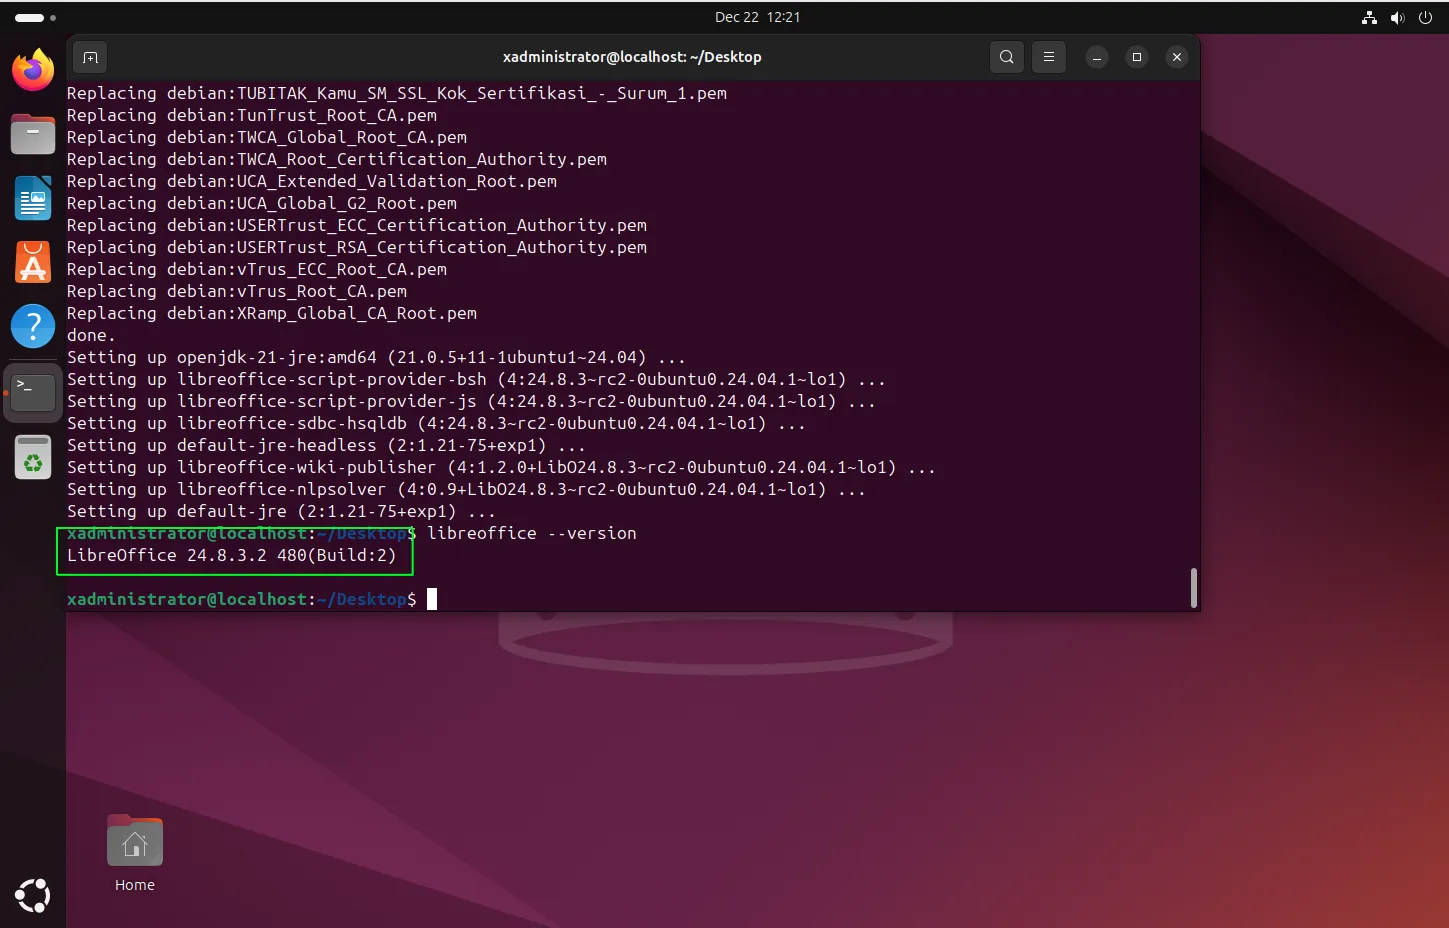Open Firefox from the dock
Viewport: 1449px width, 928px height.
(33, 70)
